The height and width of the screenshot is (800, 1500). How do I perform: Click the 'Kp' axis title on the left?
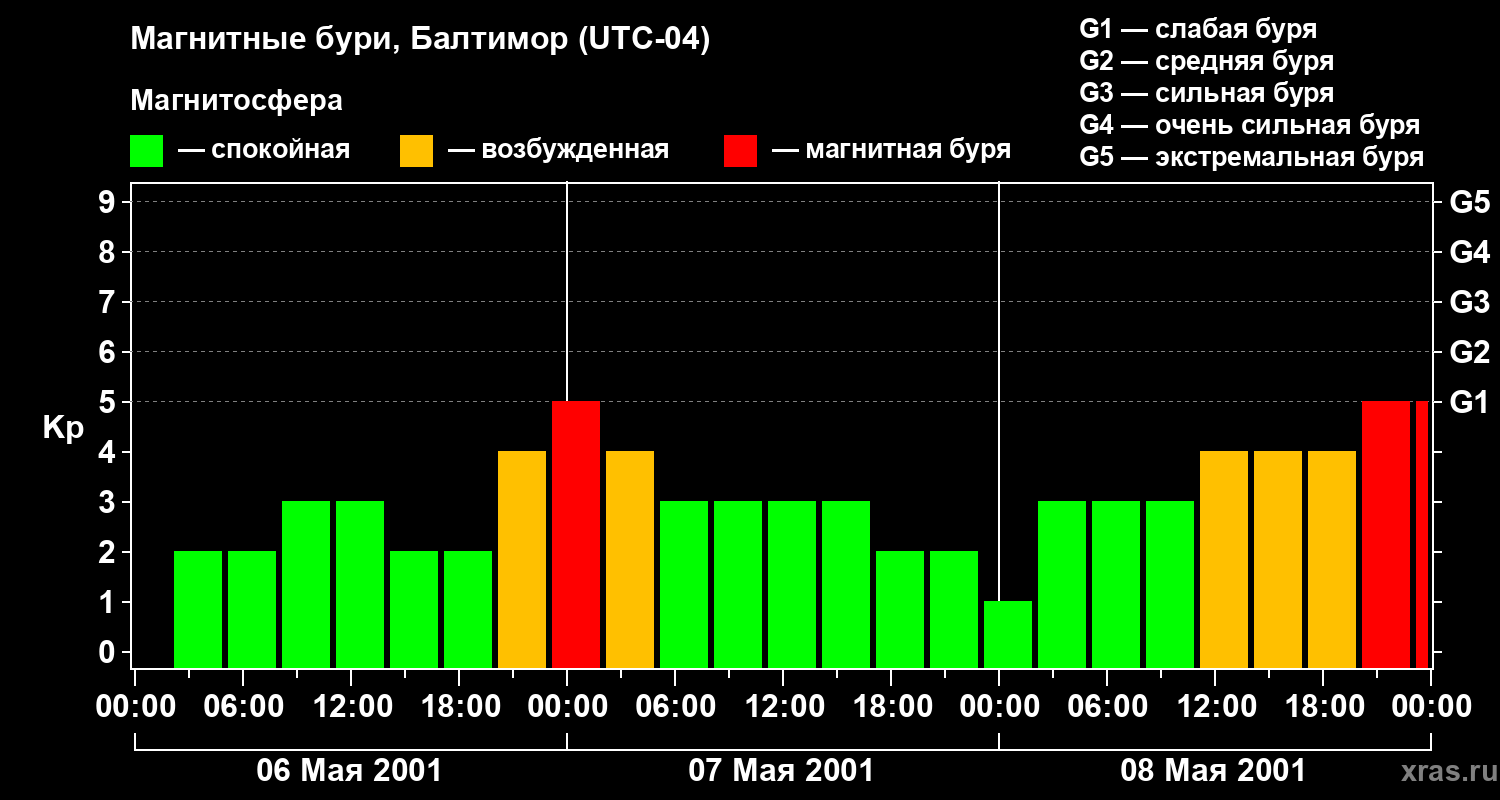[63, 427]
